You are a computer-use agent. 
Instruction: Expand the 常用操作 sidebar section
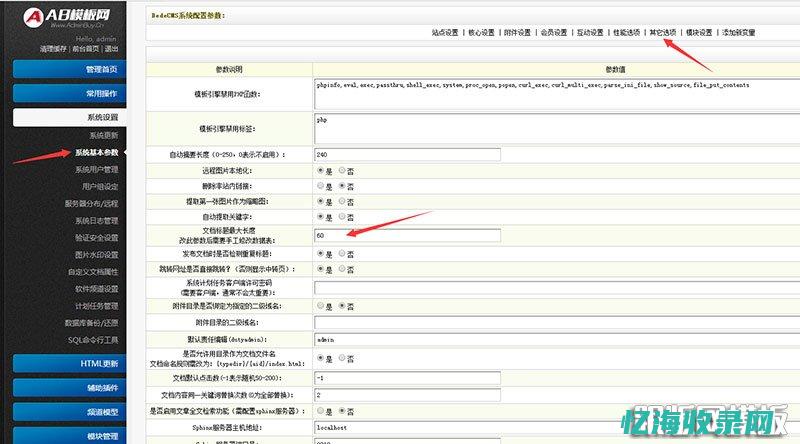point(68,93)
